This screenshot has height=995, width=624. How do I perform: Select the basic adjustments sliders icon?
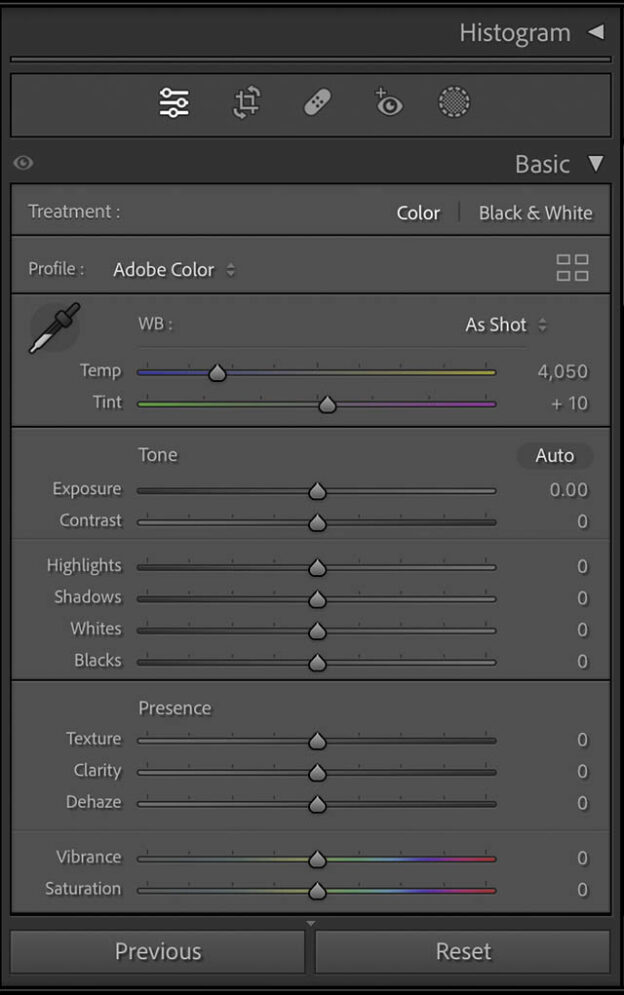(x=172, y=103)
